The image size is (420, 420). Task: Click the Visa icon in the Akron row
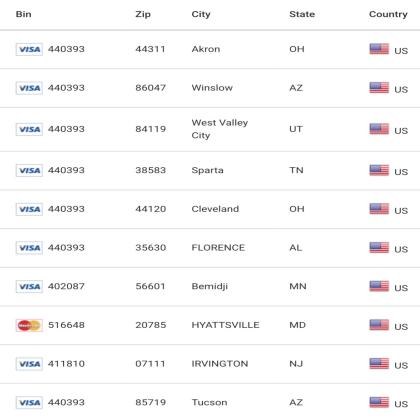click(x=29, y=49)
